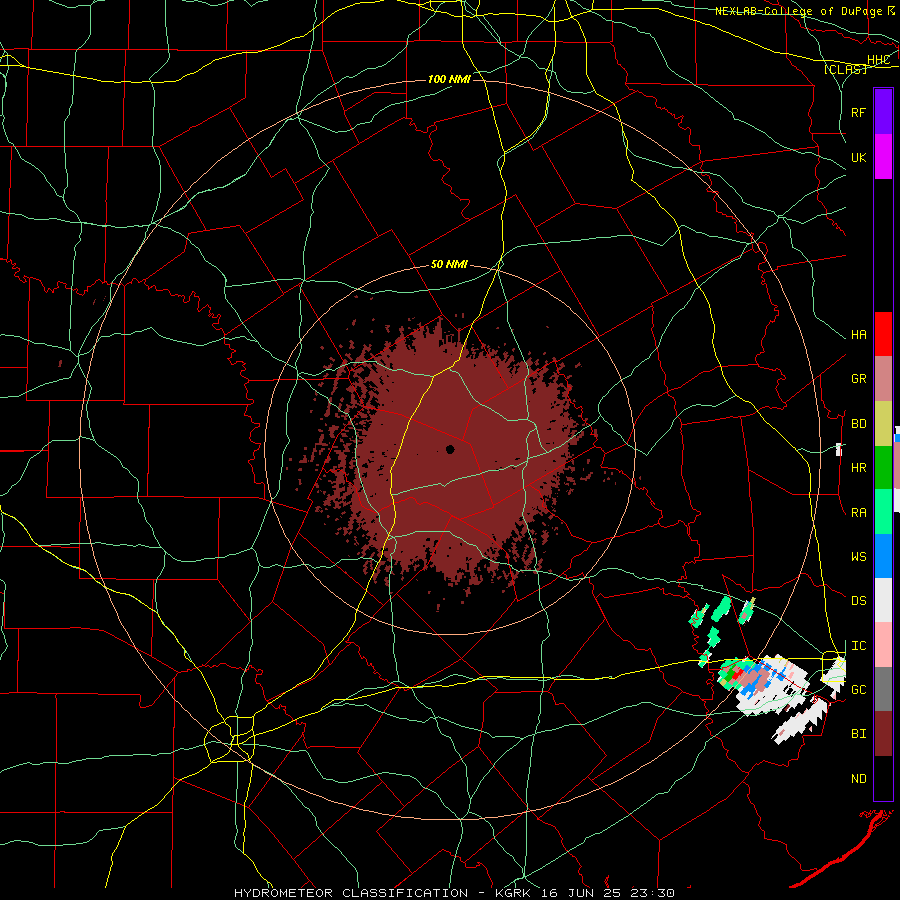Screen dimensions: 900x900
Task: Click the 23:30 timestamp text
Action: click(652, 893)
